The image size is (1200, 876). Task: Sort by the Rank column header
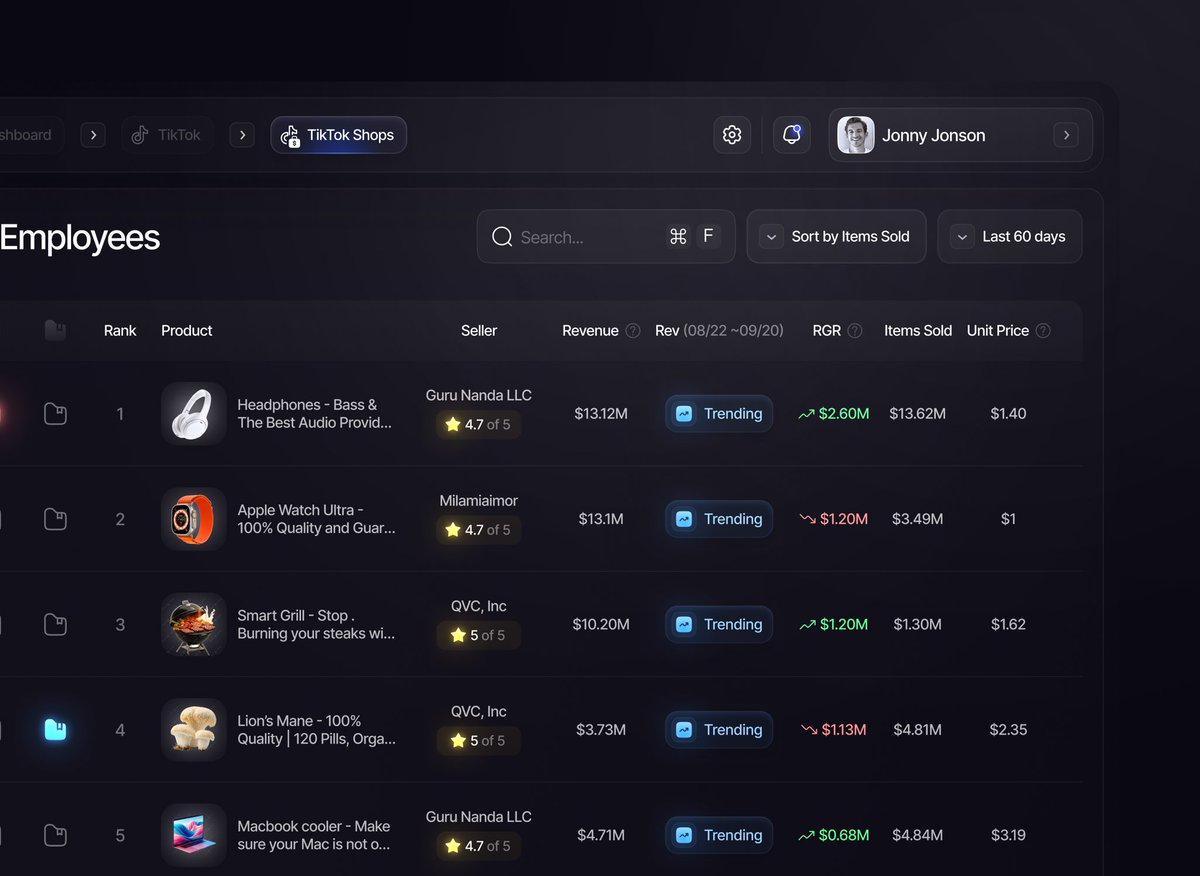120,331
